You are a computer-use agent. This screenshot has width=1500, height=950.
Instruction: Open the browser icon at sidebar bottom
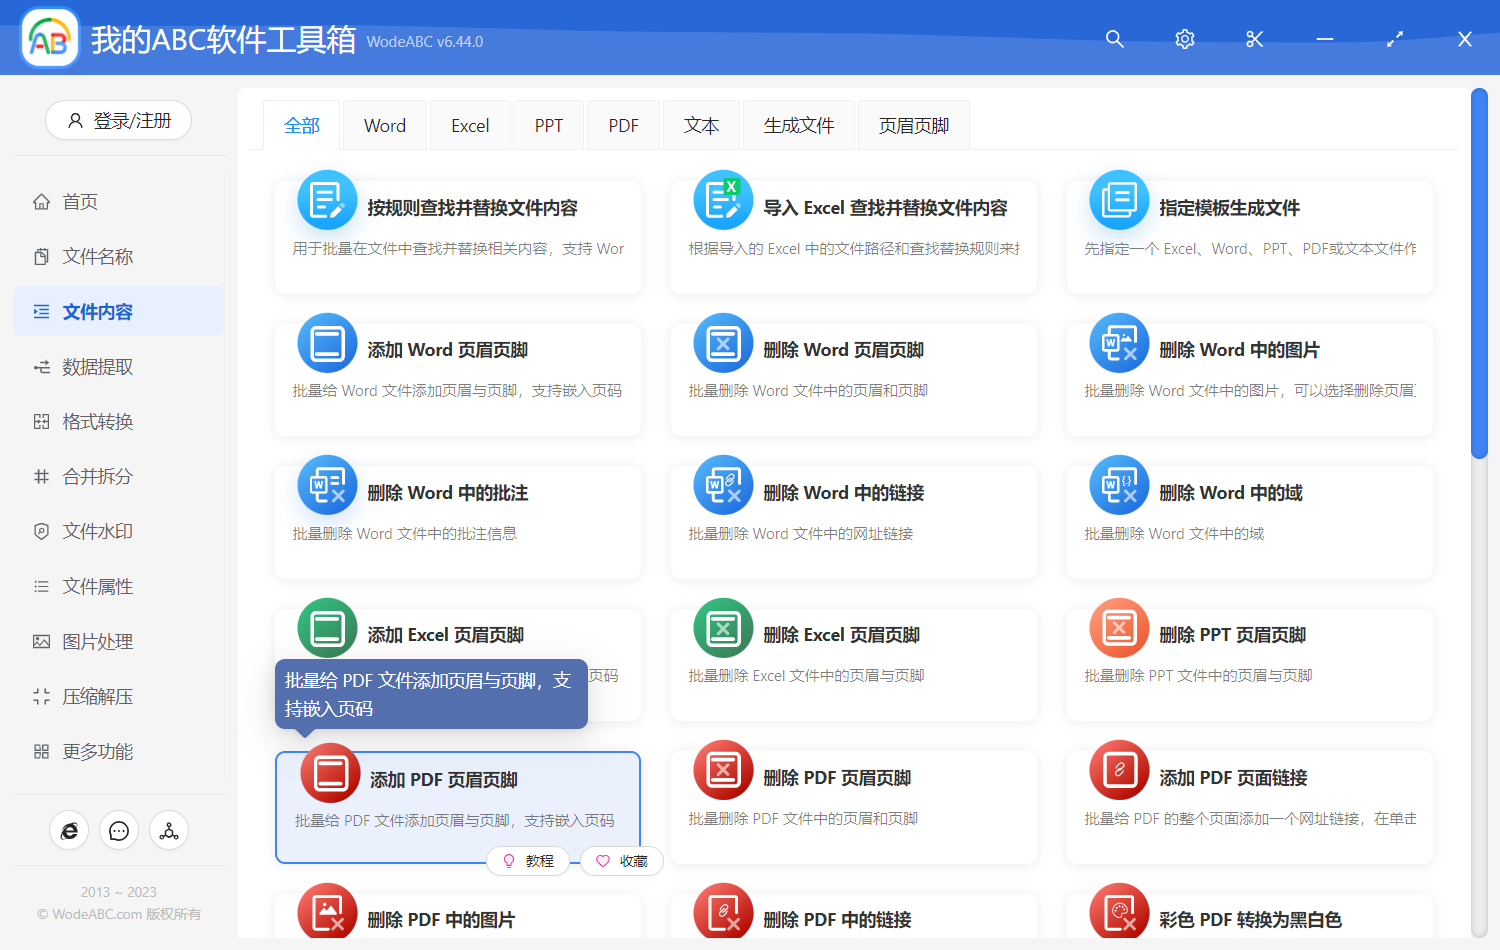click(x=69, y=831)
